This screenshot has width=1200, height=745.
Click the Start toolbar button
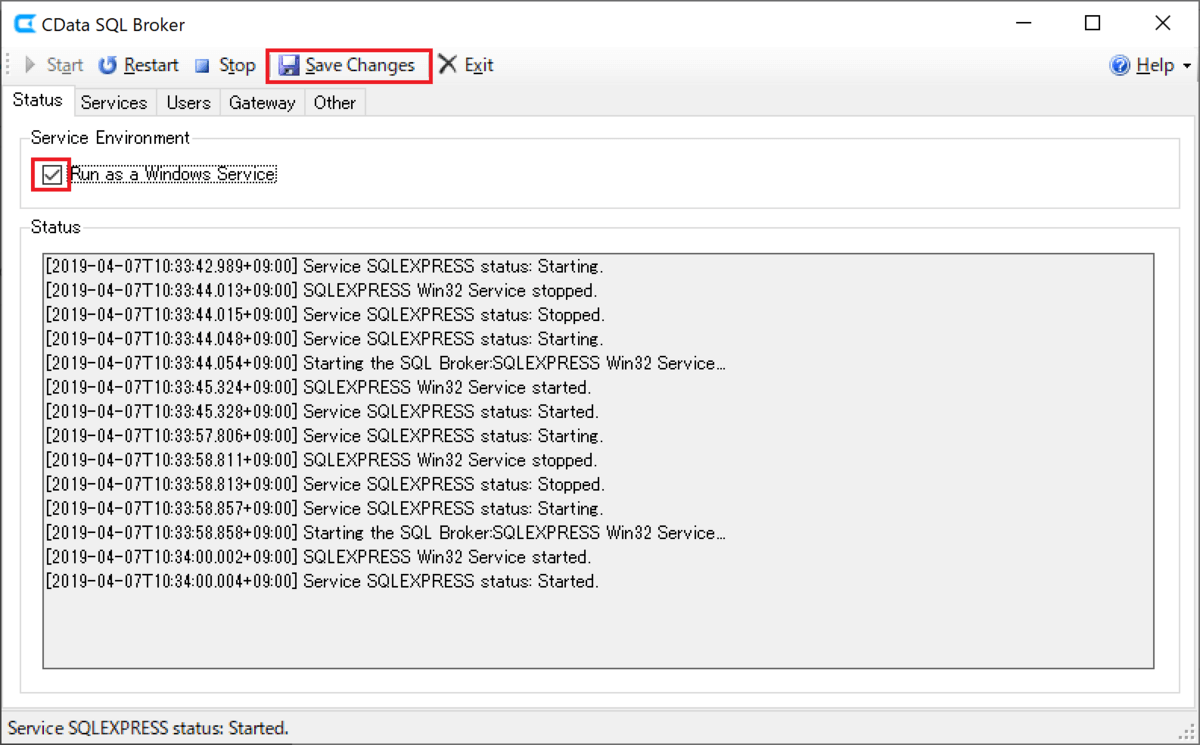(x=55, y=65)
